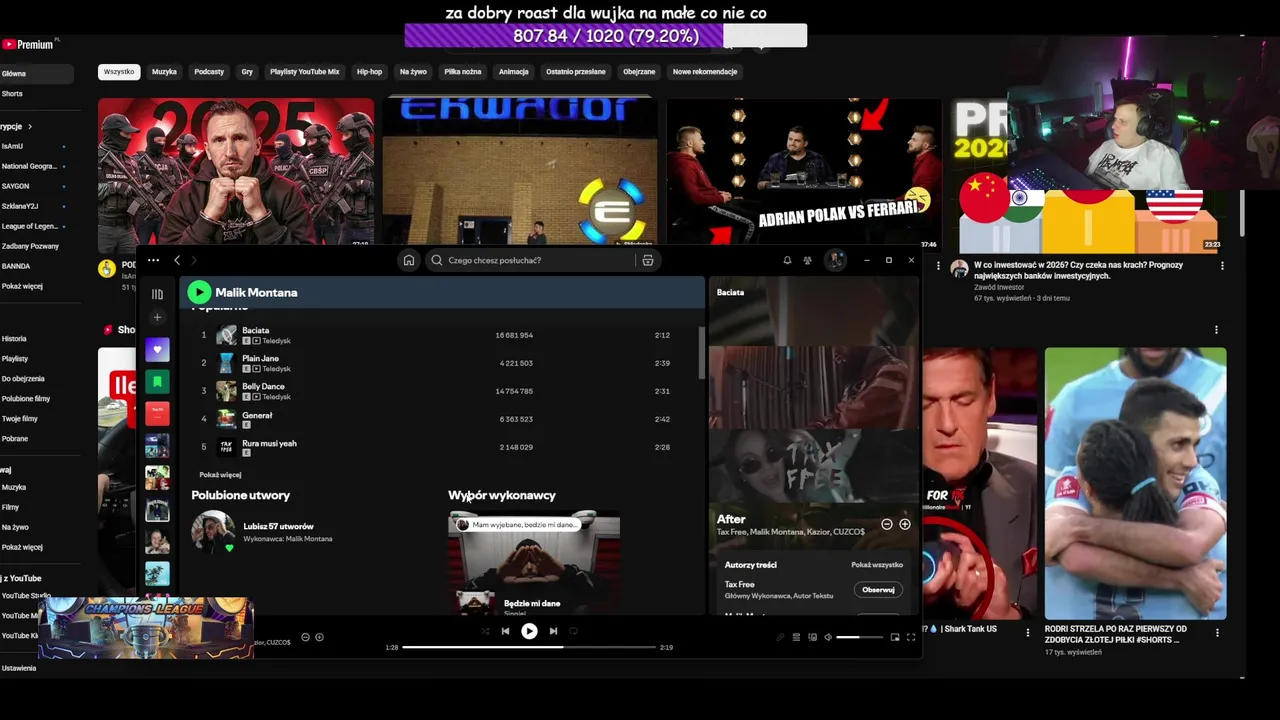
Task: Select the Piłka nożna filter chip
Action: 463,72
